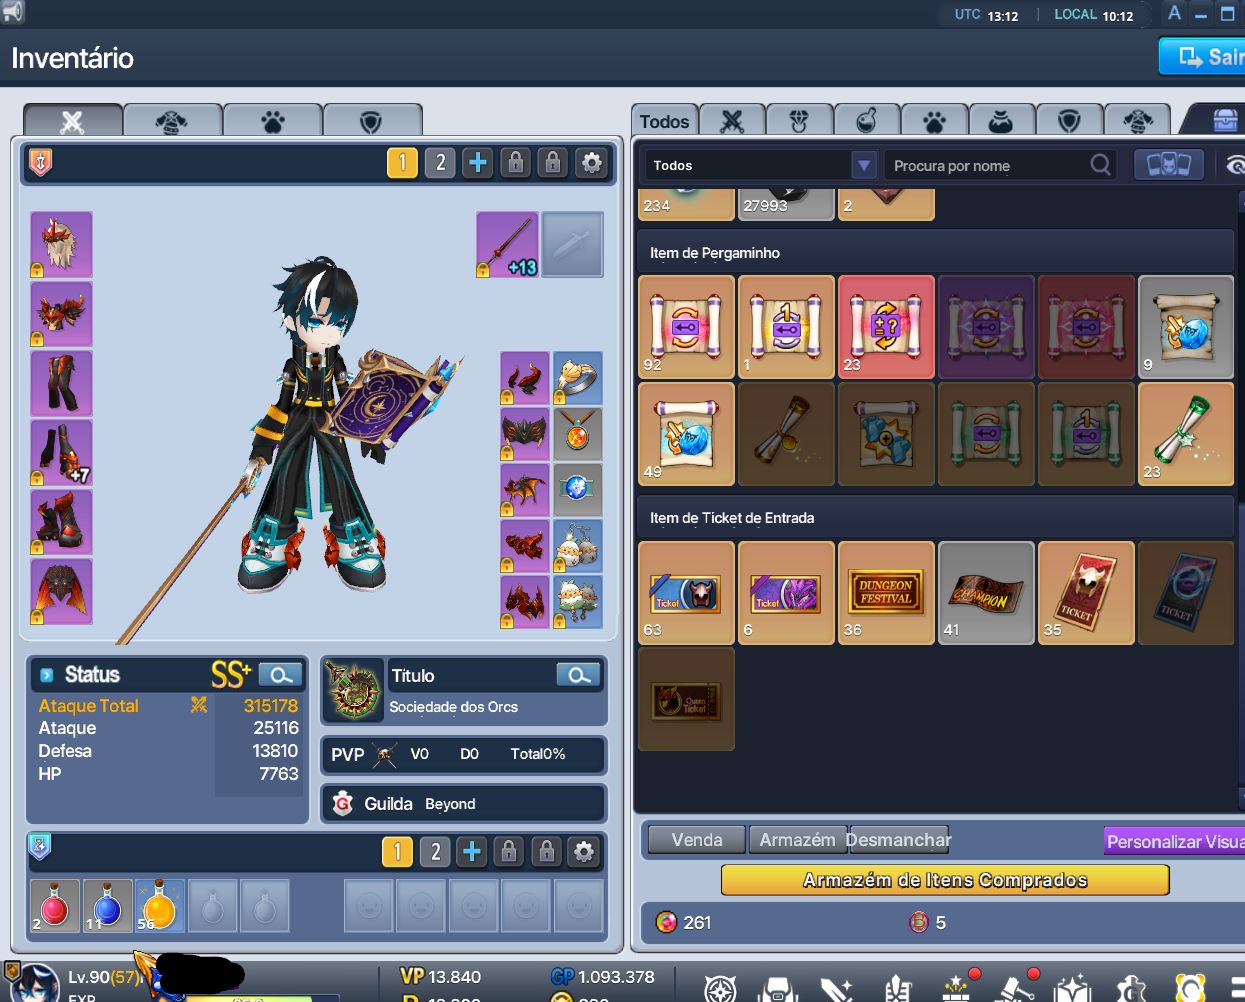This screenshot has height=1002, width=1245.
Task: Open Personalizar Visual
Action: [1175, 841]
